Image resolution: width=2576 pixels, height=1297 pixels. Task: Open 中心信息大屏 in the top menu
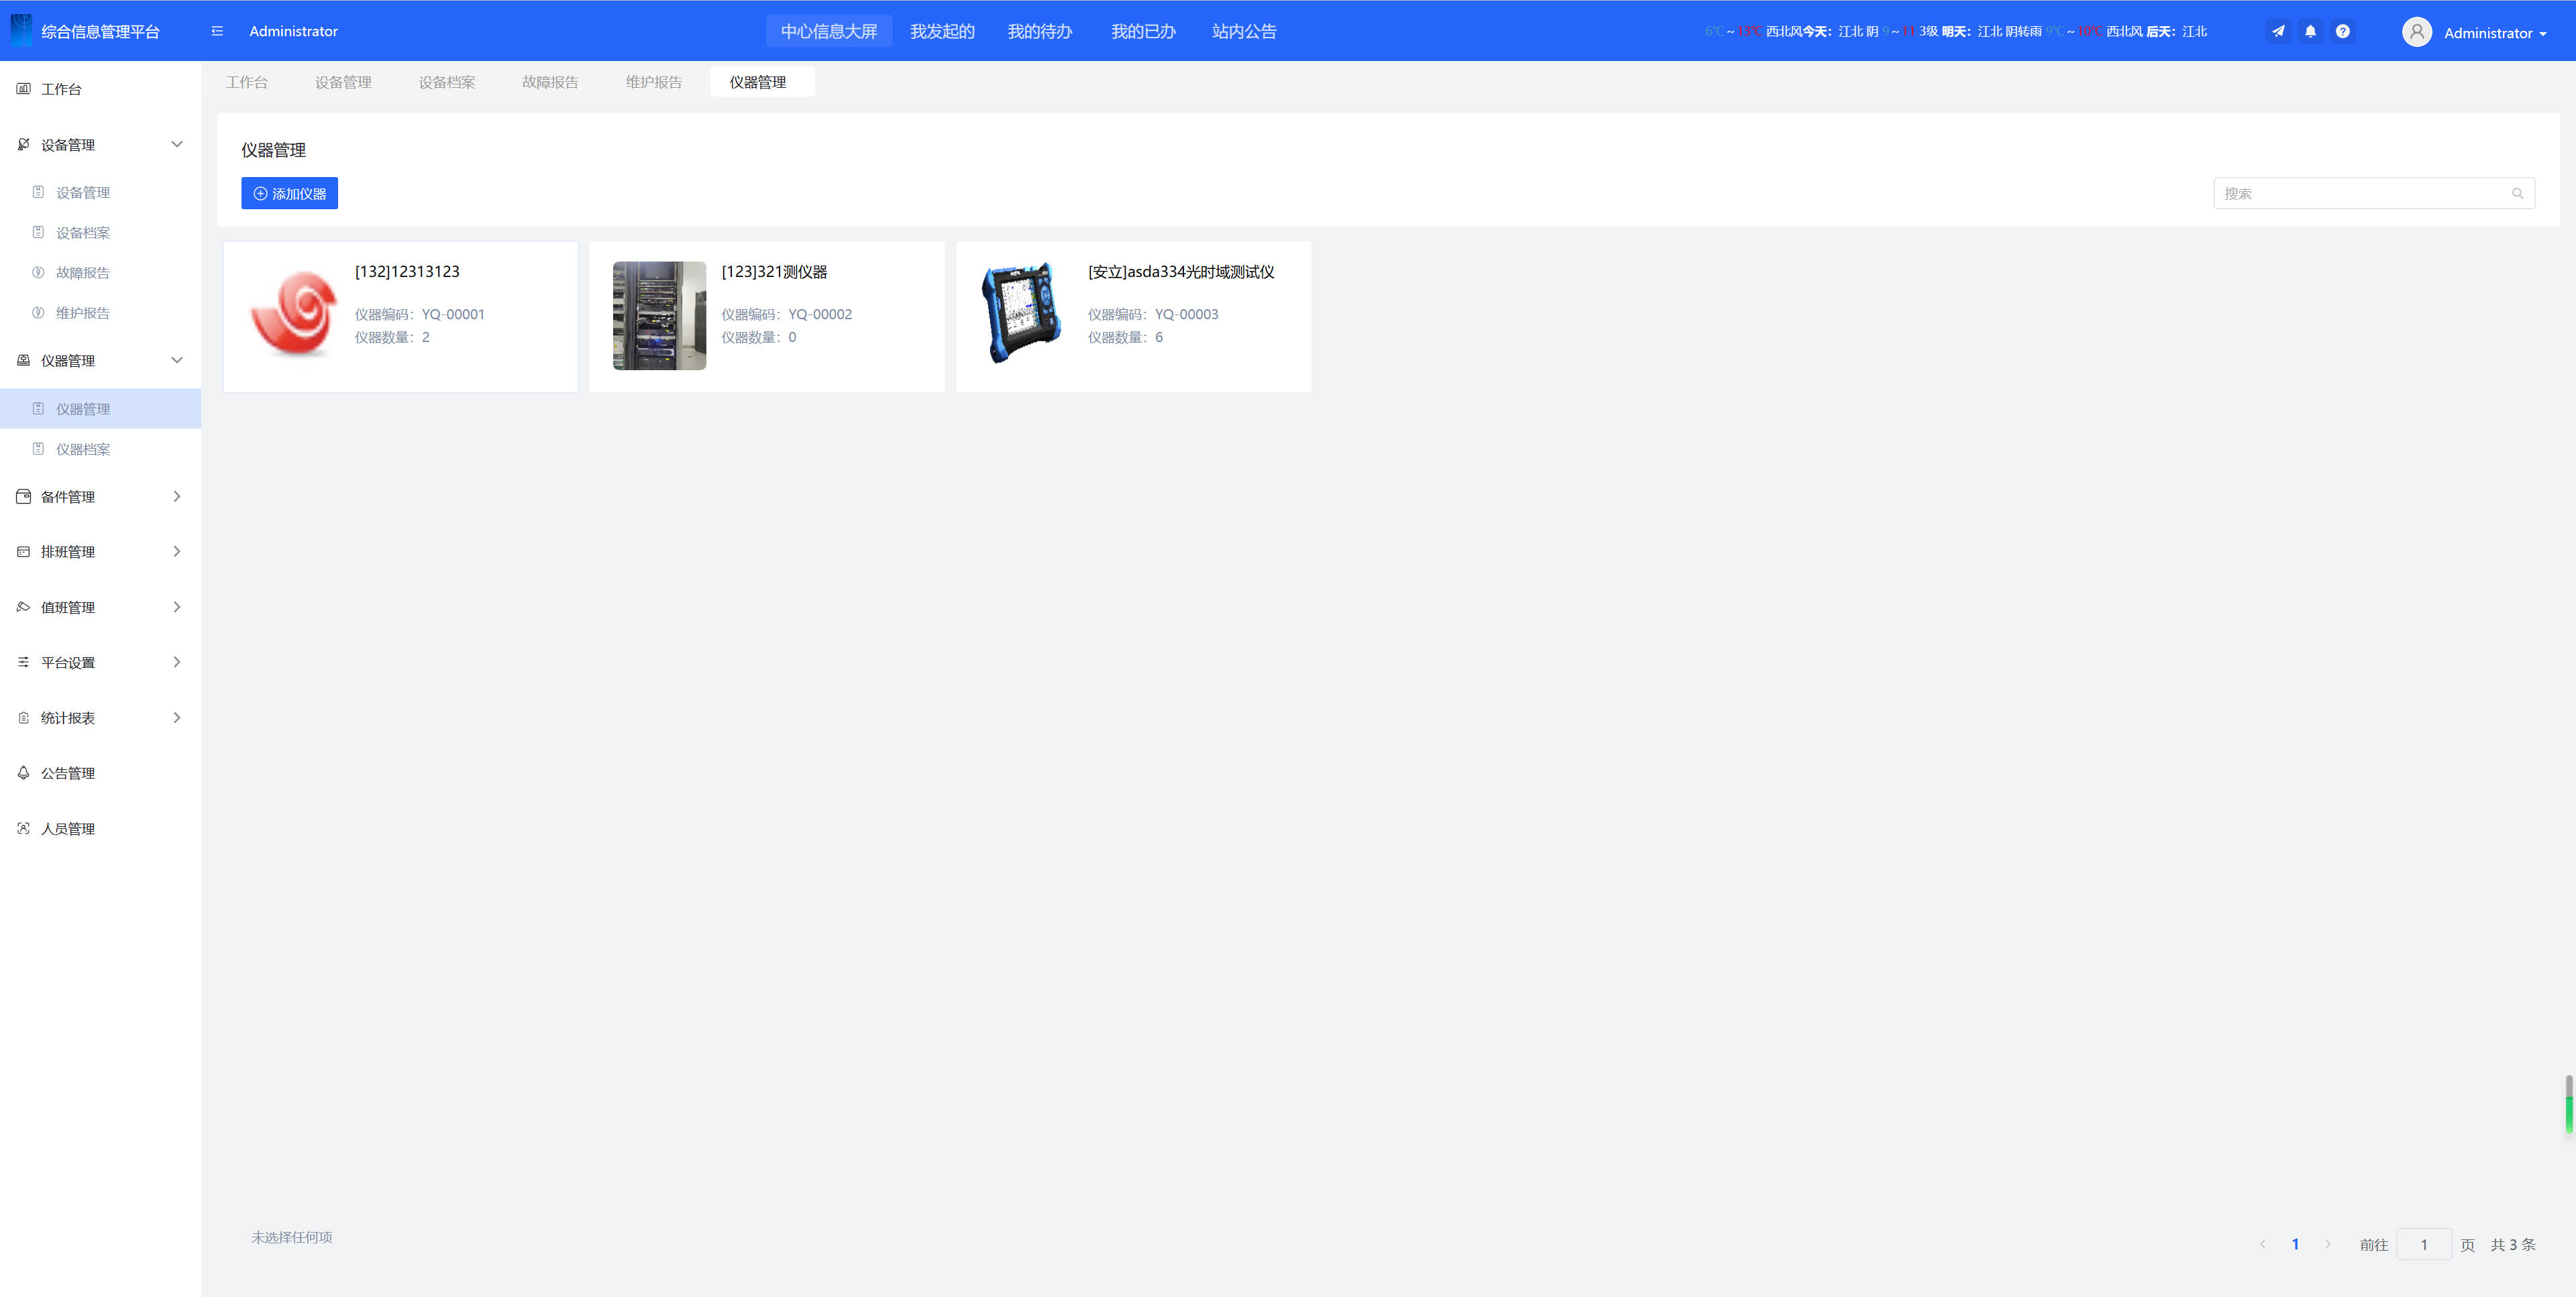point(829,31)
